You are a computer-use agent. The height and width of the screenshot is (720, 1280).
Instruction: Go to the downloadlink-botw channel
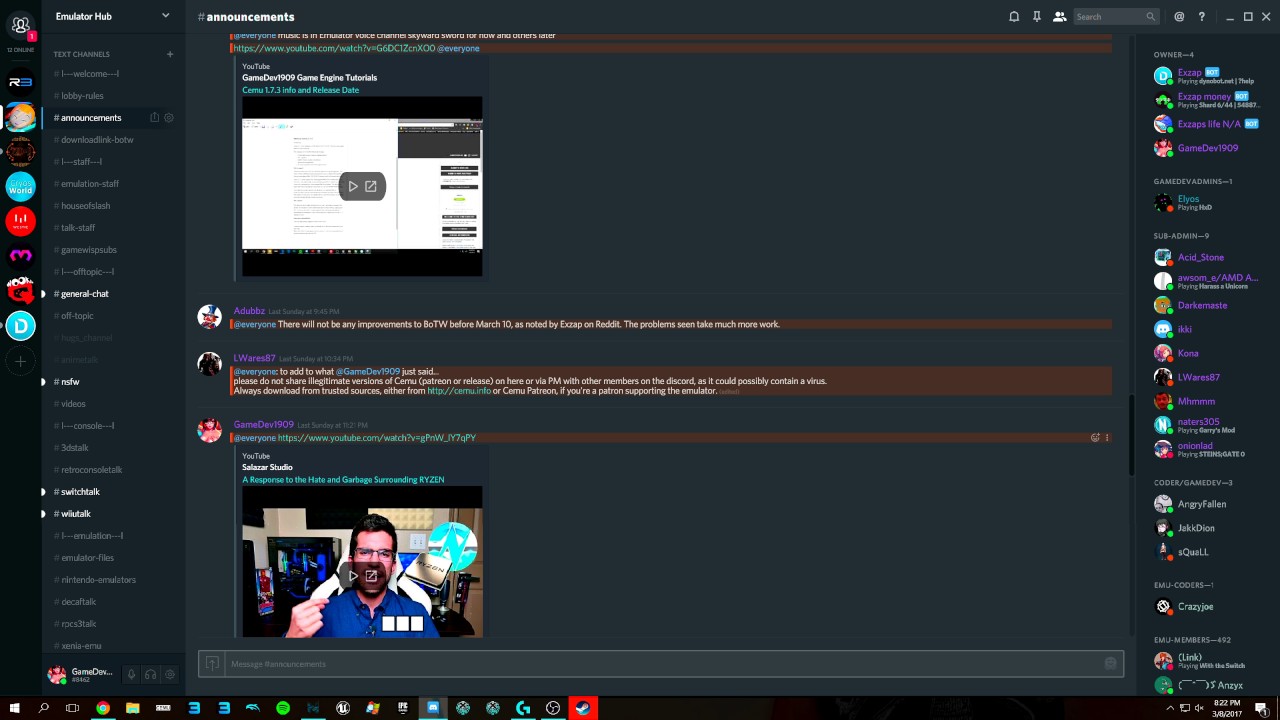pyautogui.click(x=97, y=140)
